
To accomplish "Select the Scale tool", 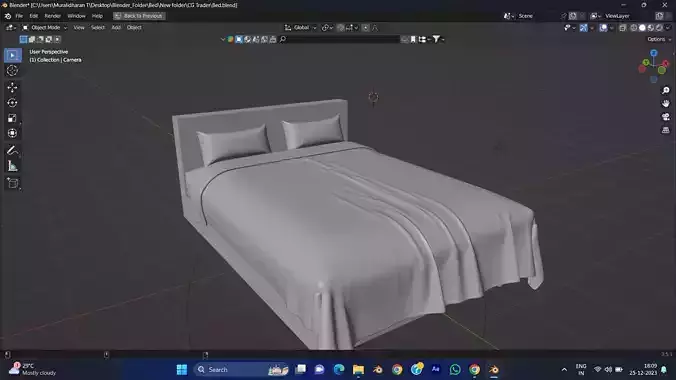I will (x=13, y=118).
